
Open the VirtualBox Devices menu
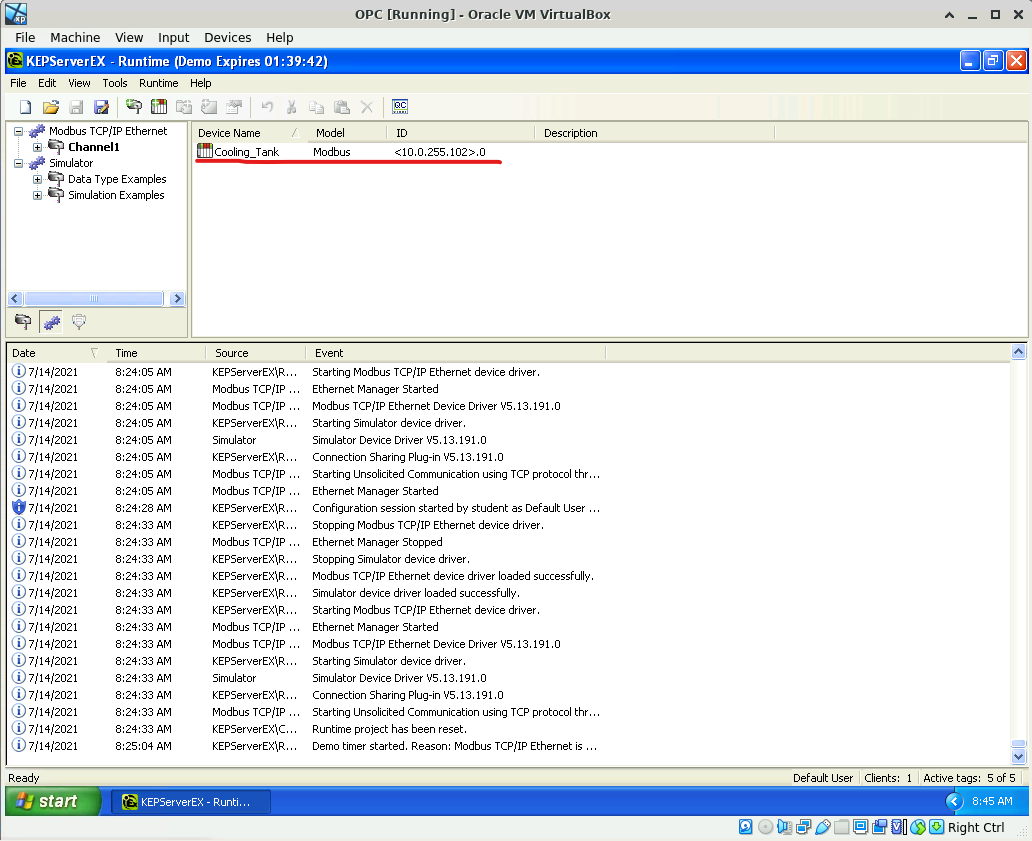tap(228, 38)
